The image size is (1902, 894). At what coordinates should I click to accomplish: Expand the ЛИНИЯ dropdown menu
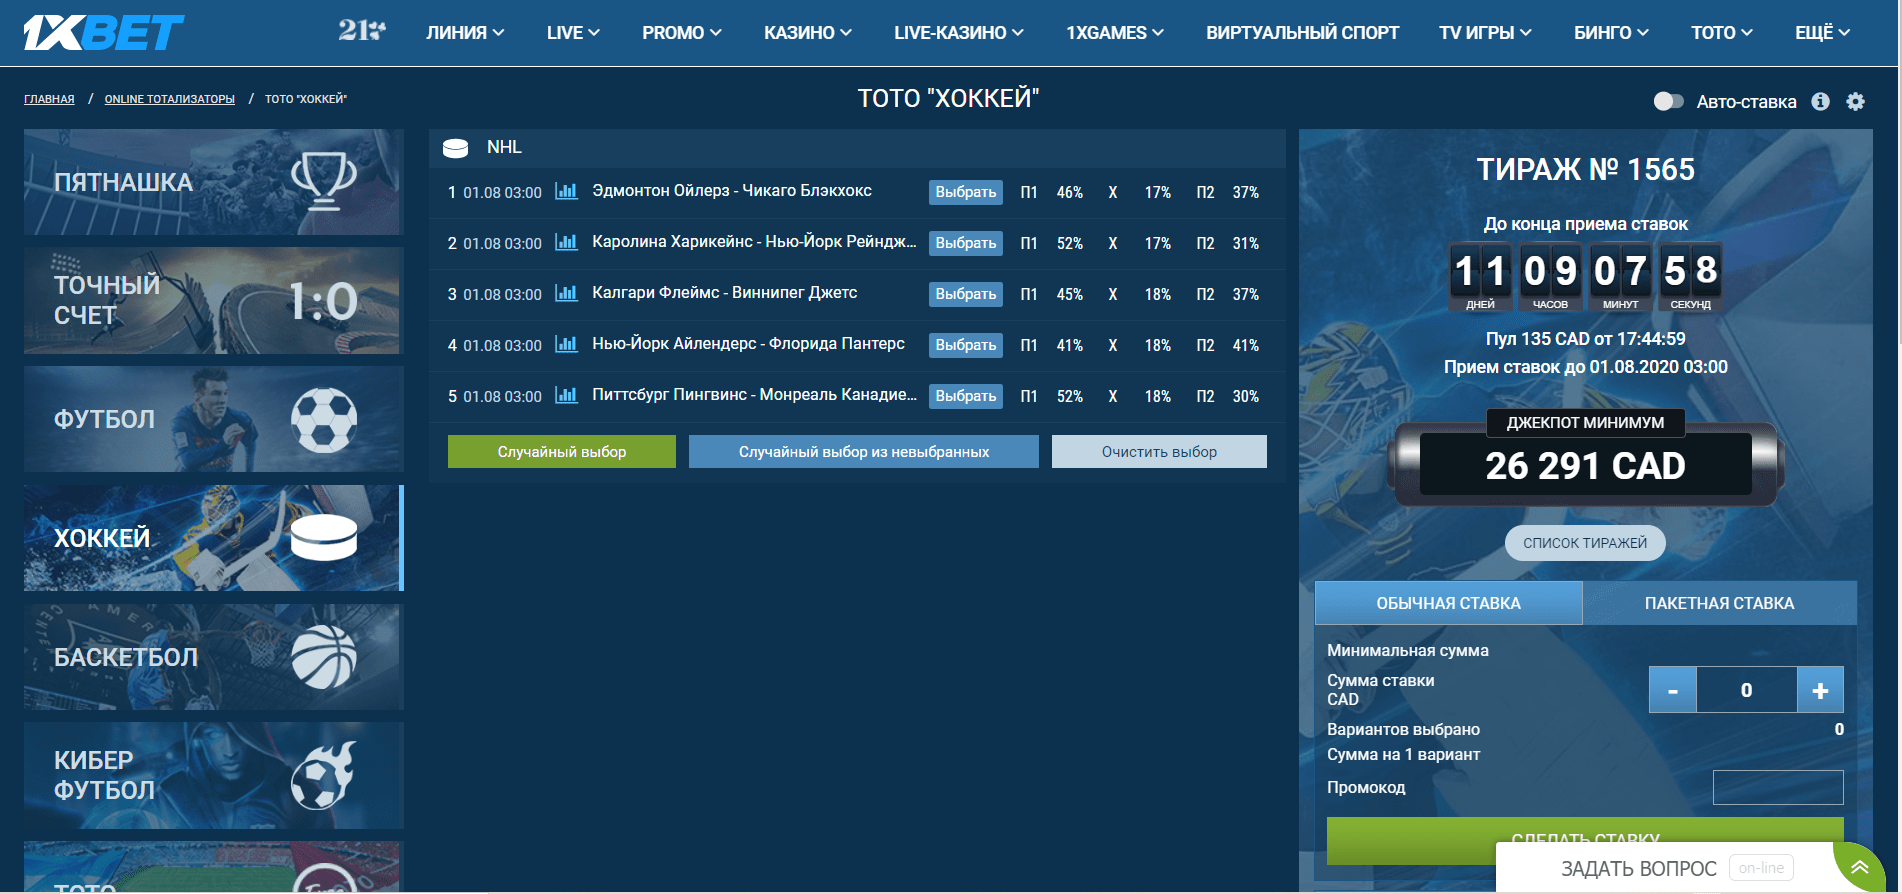[465, 33]
